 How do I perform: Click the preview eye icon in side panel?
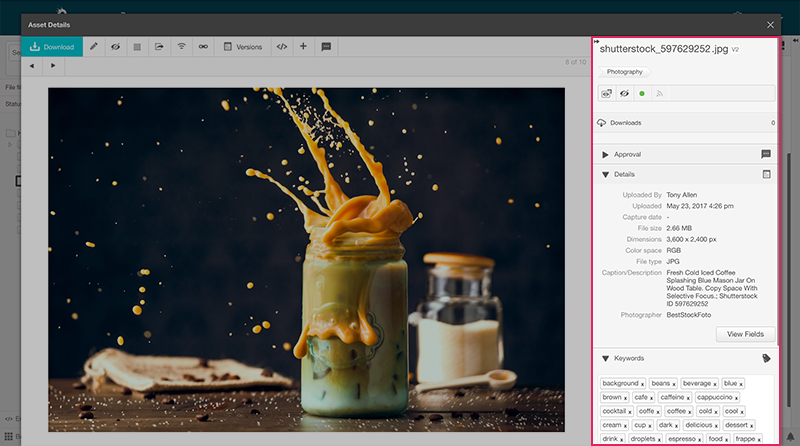606,93
